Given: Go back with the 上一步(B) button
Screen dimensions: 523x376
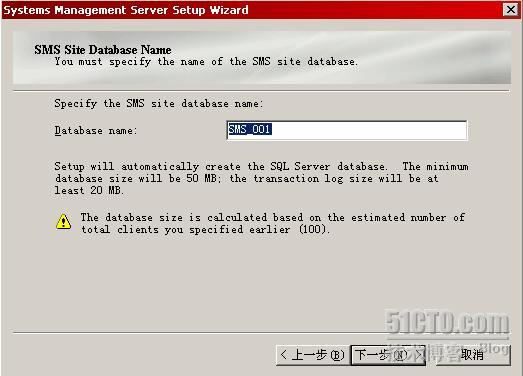Looking at the screenshot, I should tap(313, 355).
